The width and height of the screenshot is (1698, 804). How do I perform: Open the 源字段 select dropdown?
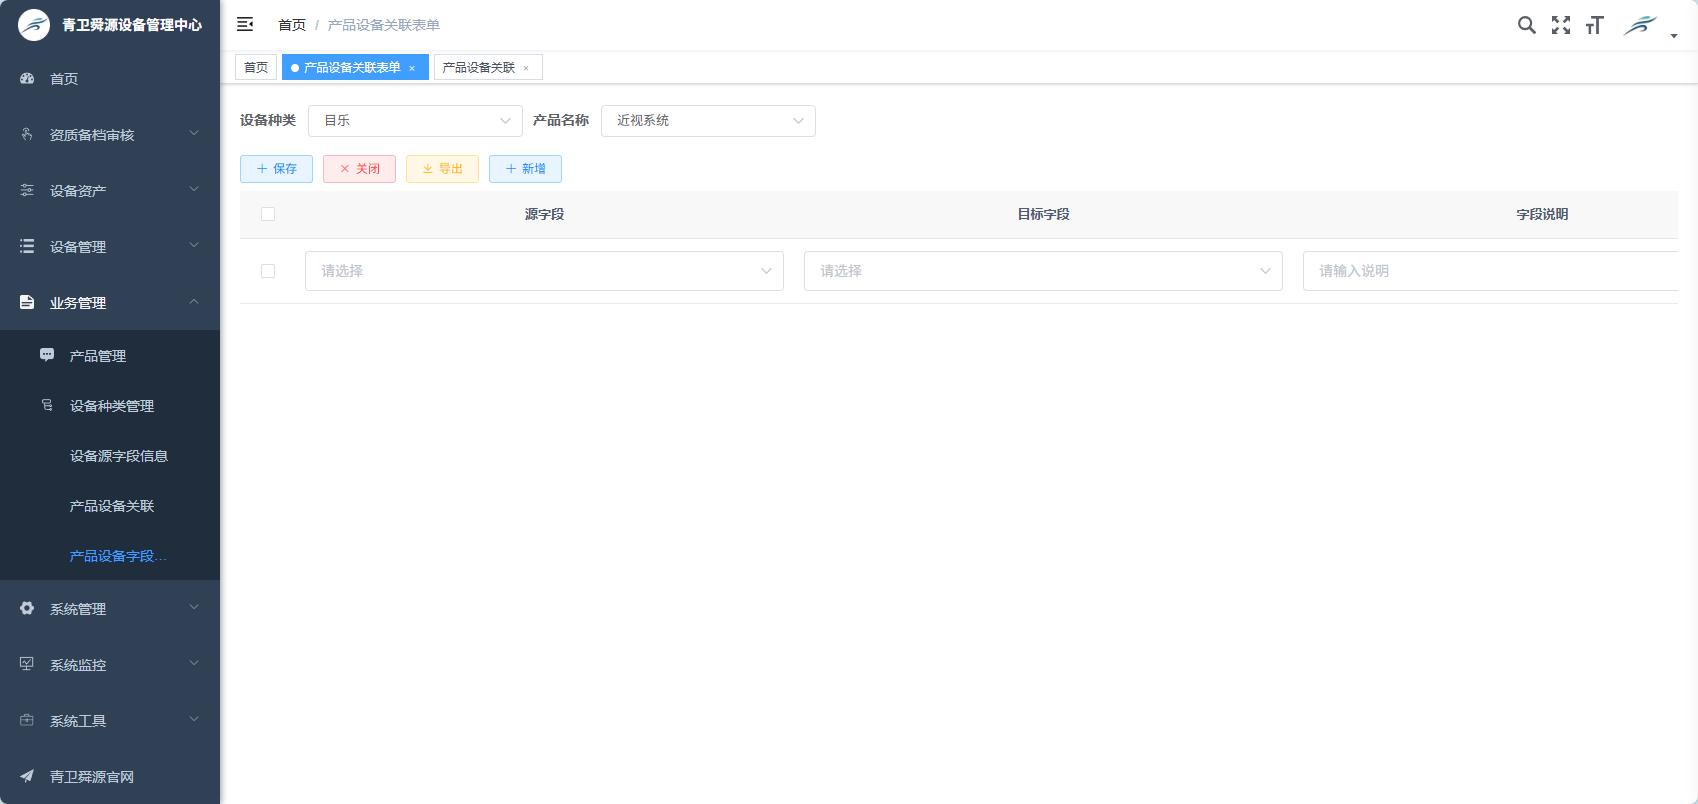(x=544, y=271)
